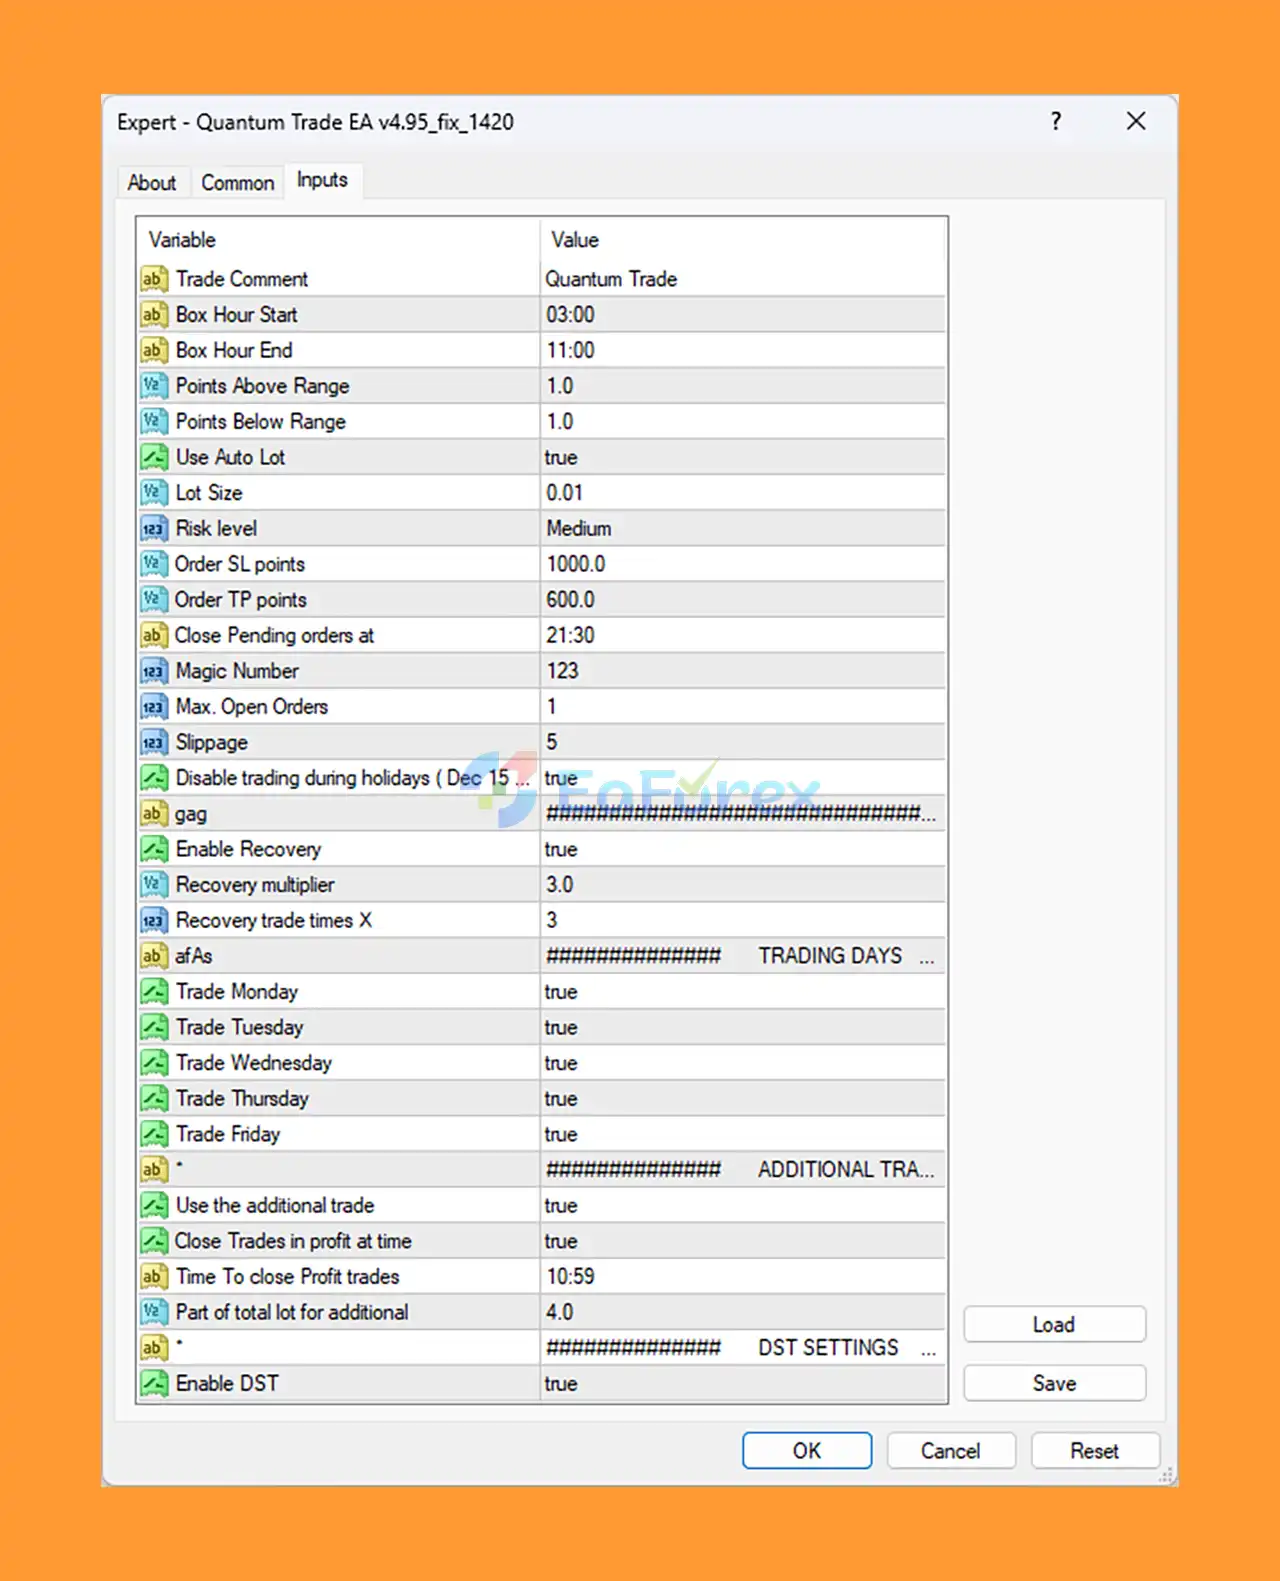Edit the Close Pending orders value 21:30
Image resolution: width=1280 pixels, height=1581 pixels.
coord(743,635)
